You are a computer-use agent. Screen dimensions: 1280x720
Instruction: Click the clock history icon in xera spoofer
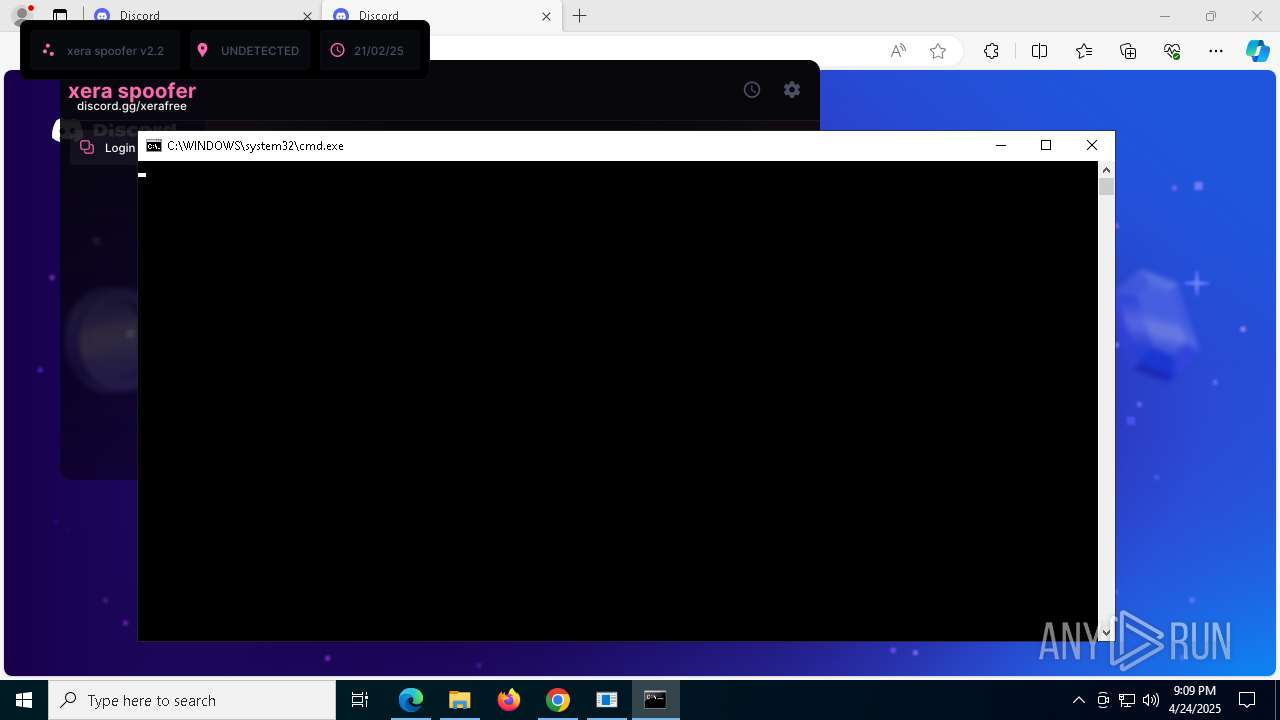click(x=752, y=90)
